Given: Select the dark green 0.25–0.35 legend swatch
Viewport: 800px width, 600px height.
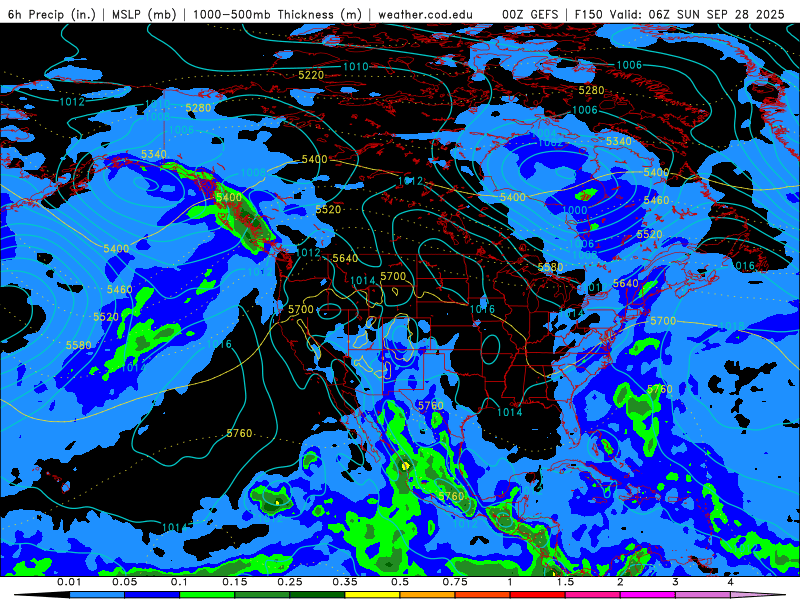Looking at the screenshot, I should pos(317,595).
